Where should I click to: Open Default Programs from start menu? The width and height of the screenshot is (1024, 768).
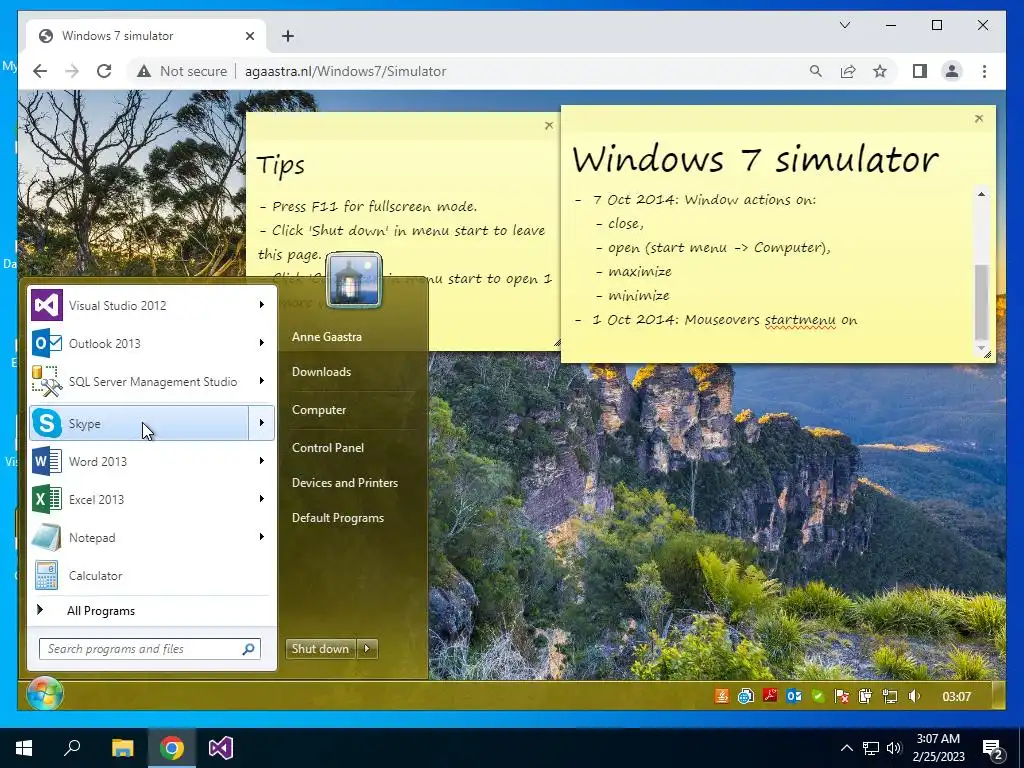(338, 518)
